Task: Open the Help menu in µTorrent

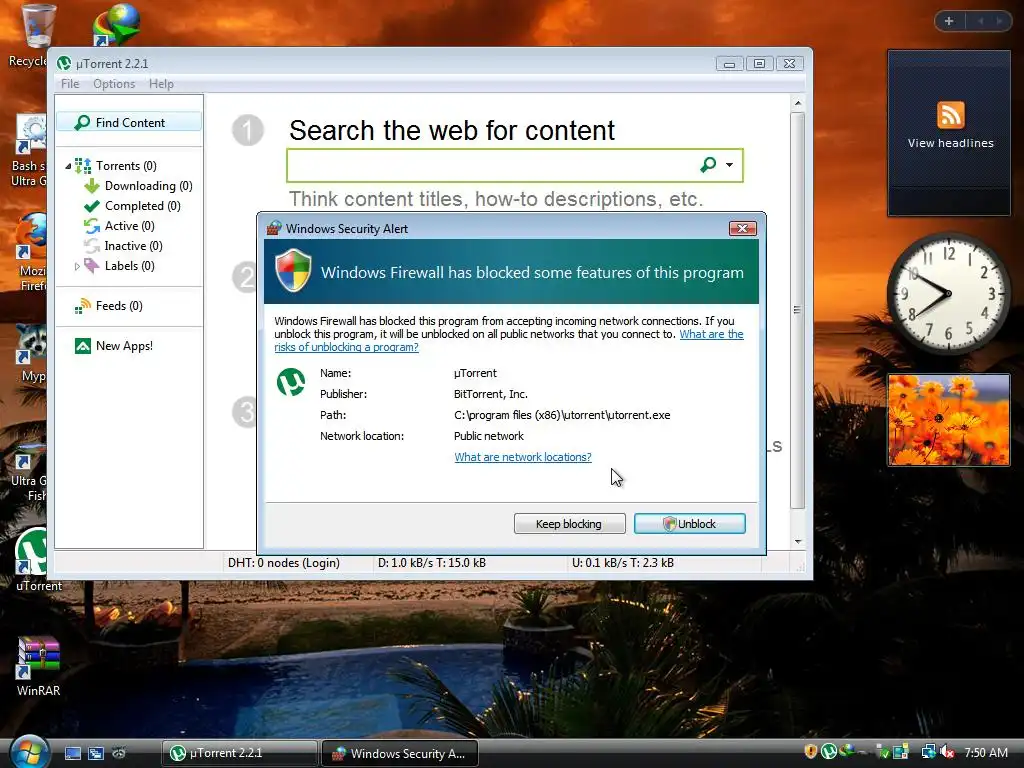Action: [x=161, y=84]
